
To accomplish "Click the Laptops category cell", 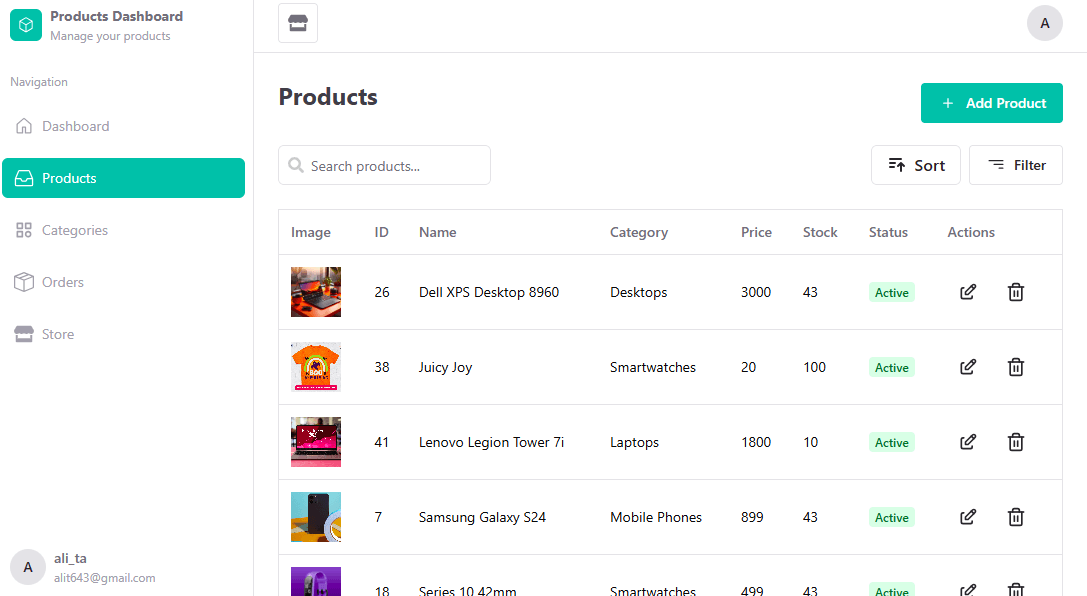I will [x=634, y=442].
